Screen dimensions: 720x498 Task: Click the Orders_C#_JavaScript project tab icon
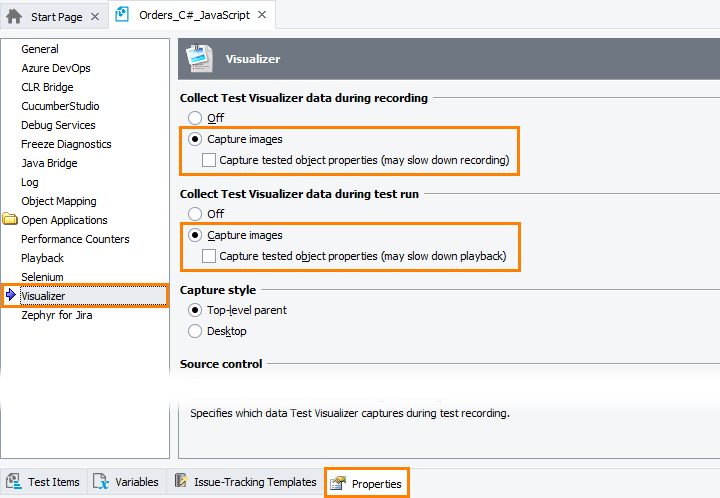pyautogui.click(x=122, y=15)
